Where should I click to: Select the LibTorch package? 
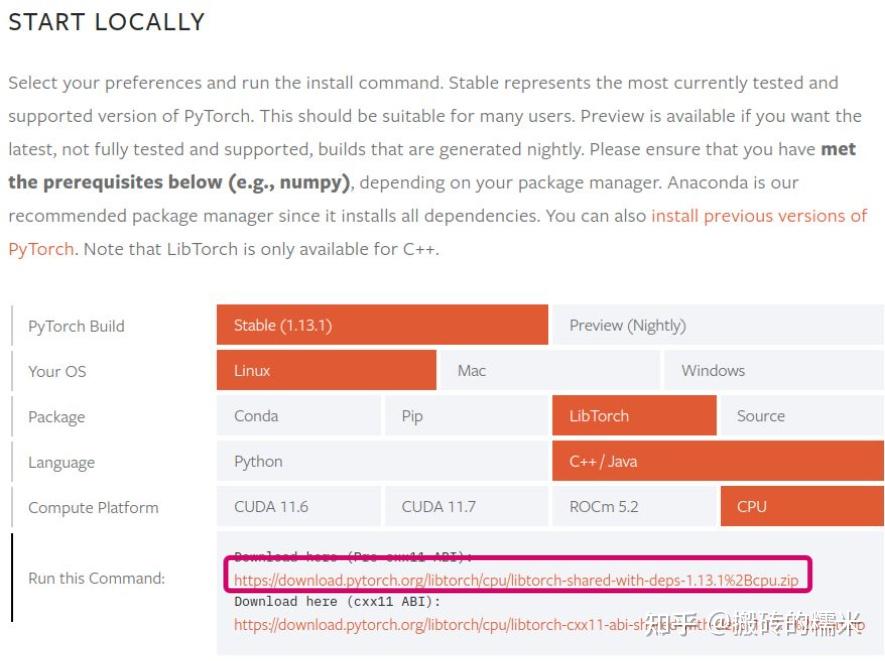tap(634, 416)
